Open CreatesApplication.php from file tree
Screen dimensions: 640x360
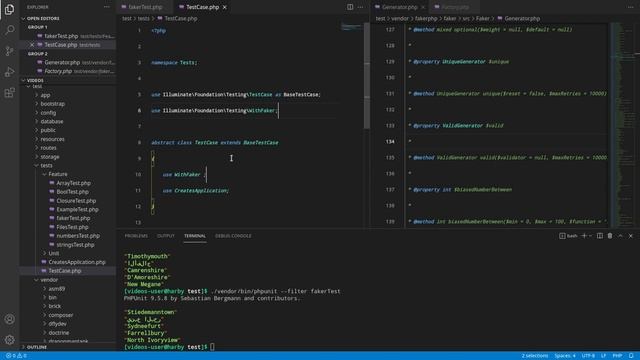click(77, 262)
